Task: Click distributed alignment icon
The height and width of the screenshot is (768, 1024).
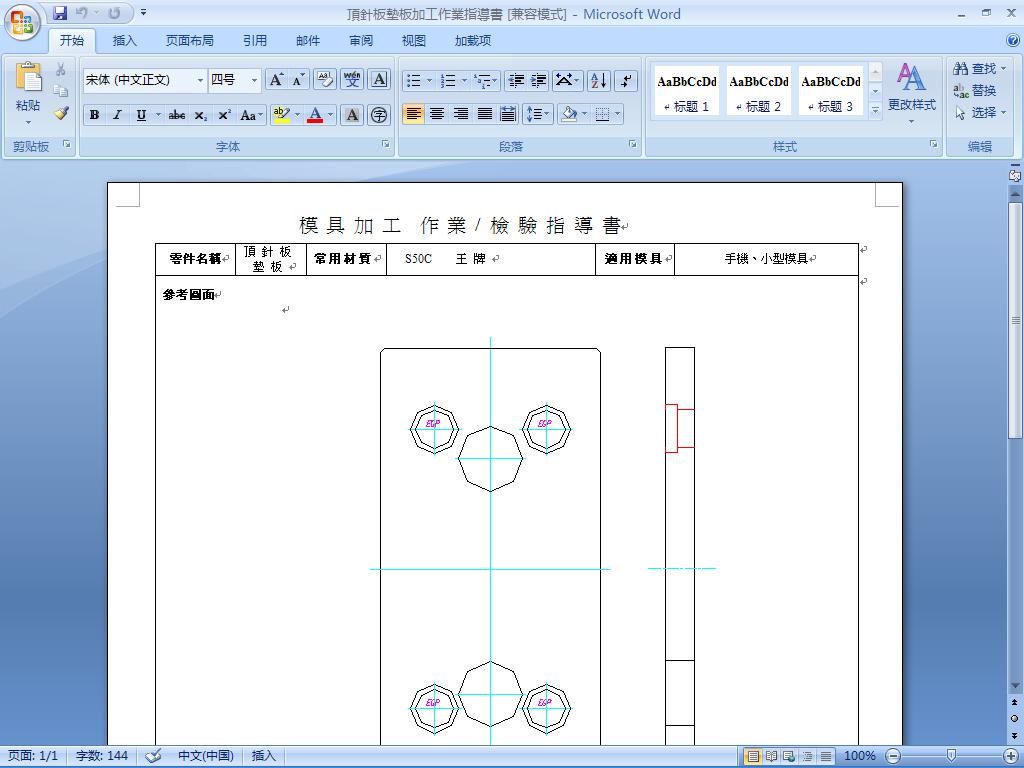Action: coord(508,114)
